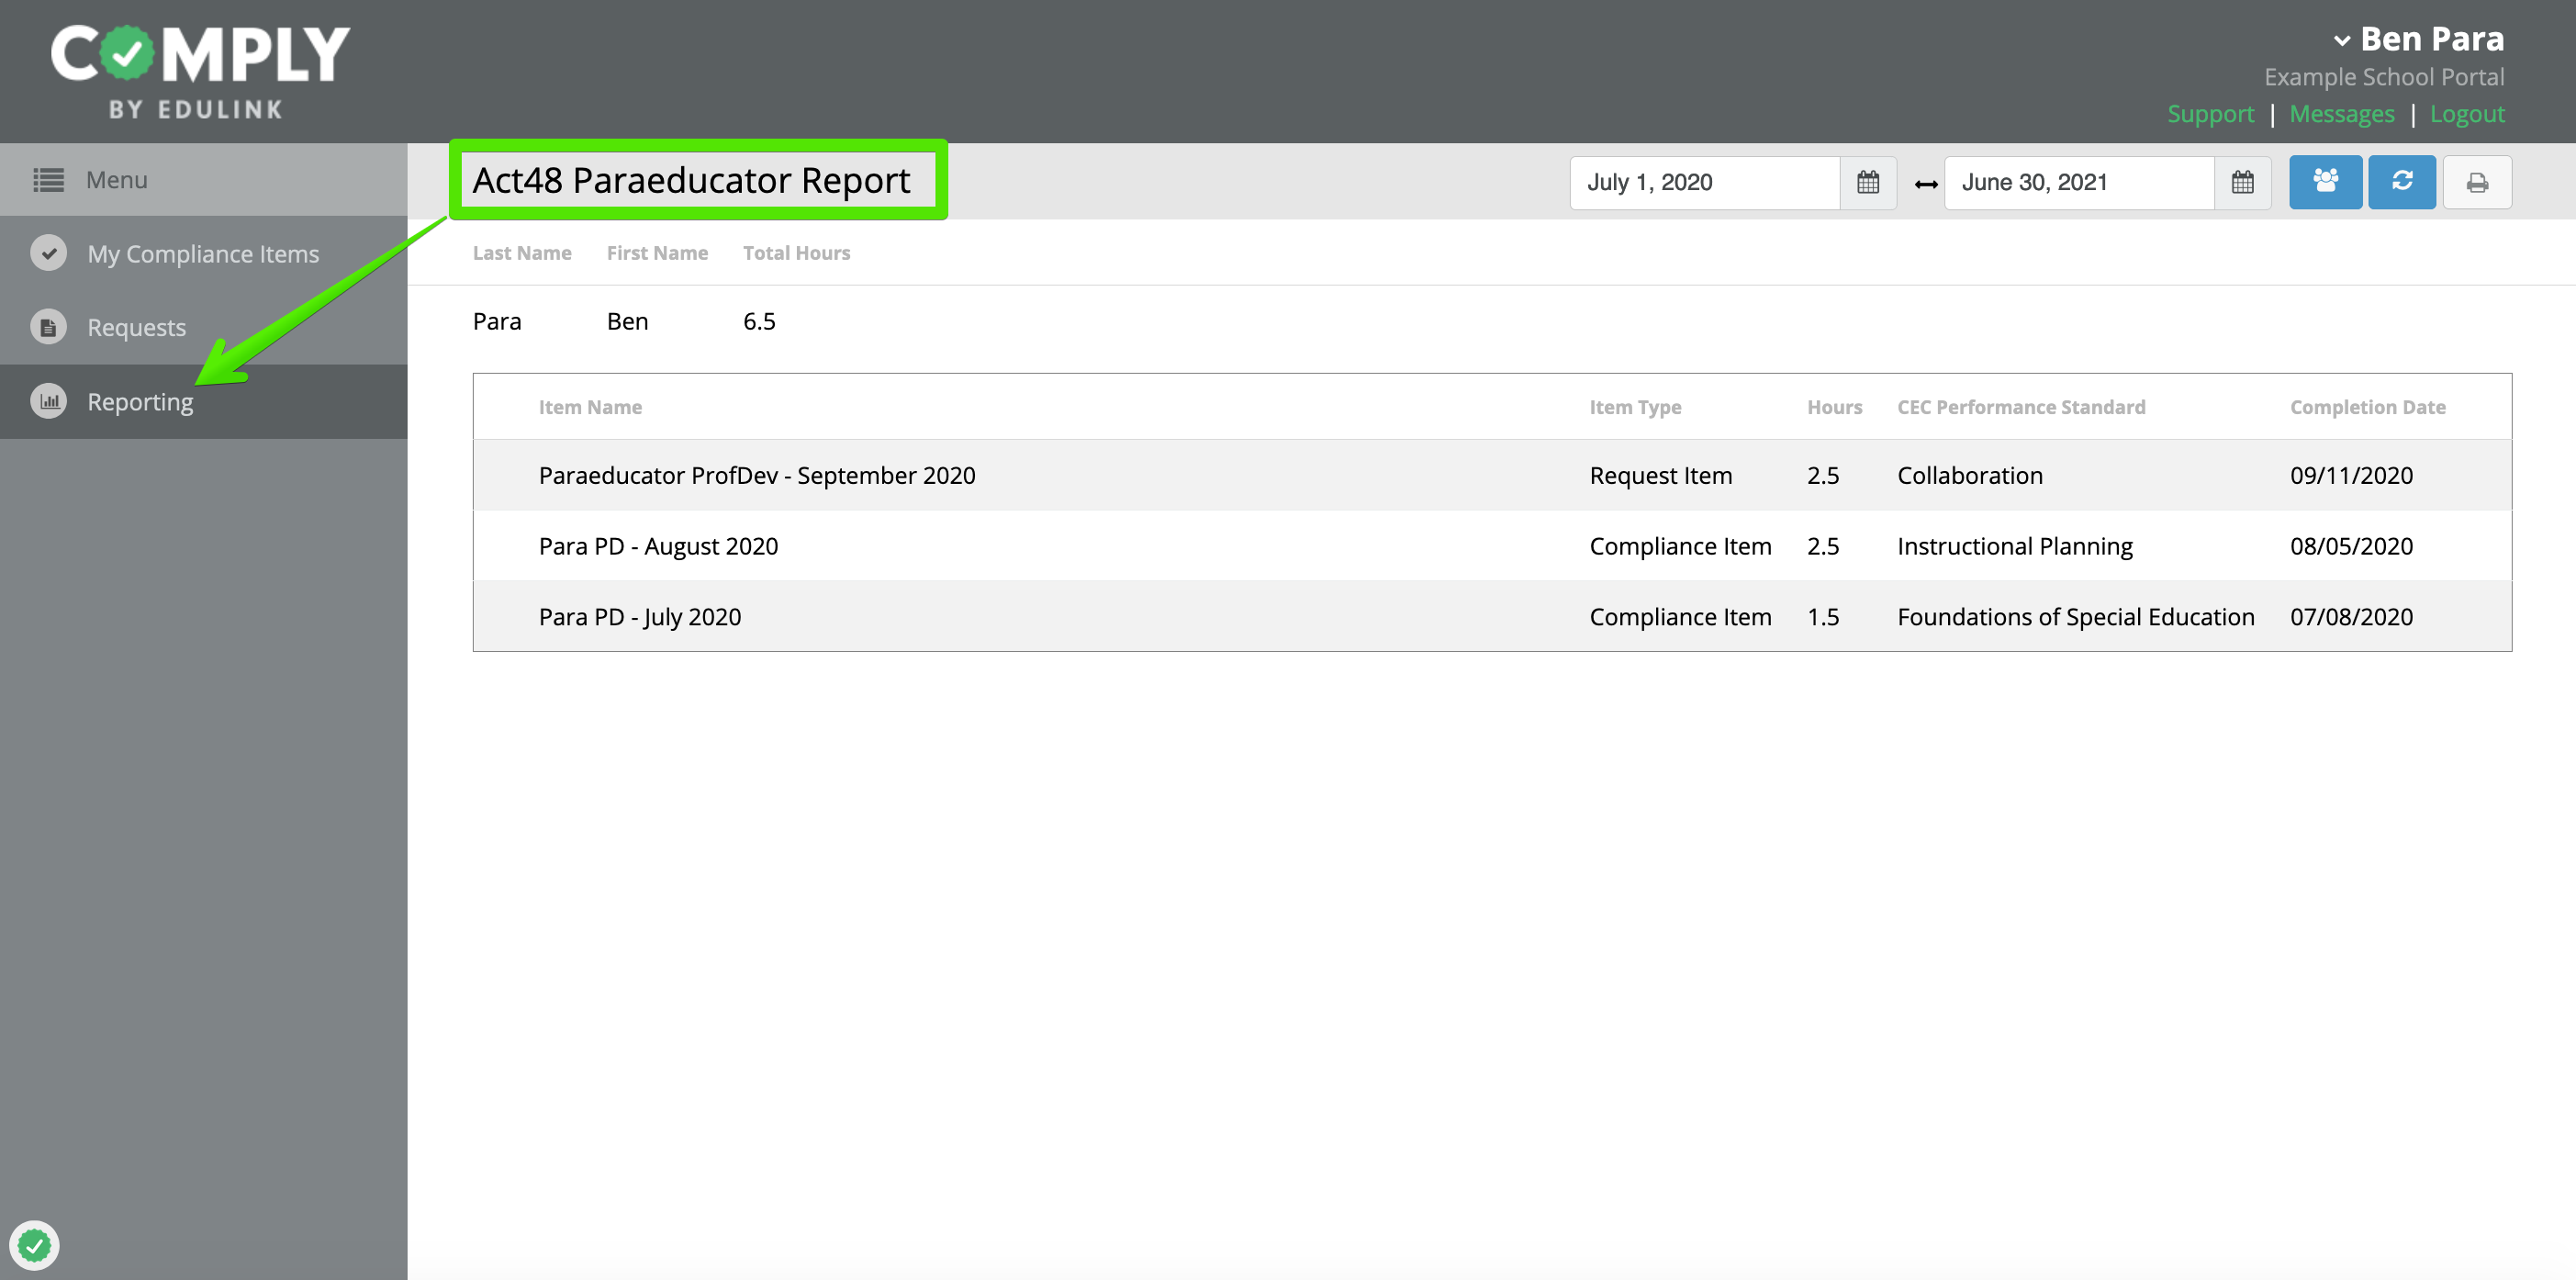Select the Para PD - August 2020 row

pos(1490,546)
